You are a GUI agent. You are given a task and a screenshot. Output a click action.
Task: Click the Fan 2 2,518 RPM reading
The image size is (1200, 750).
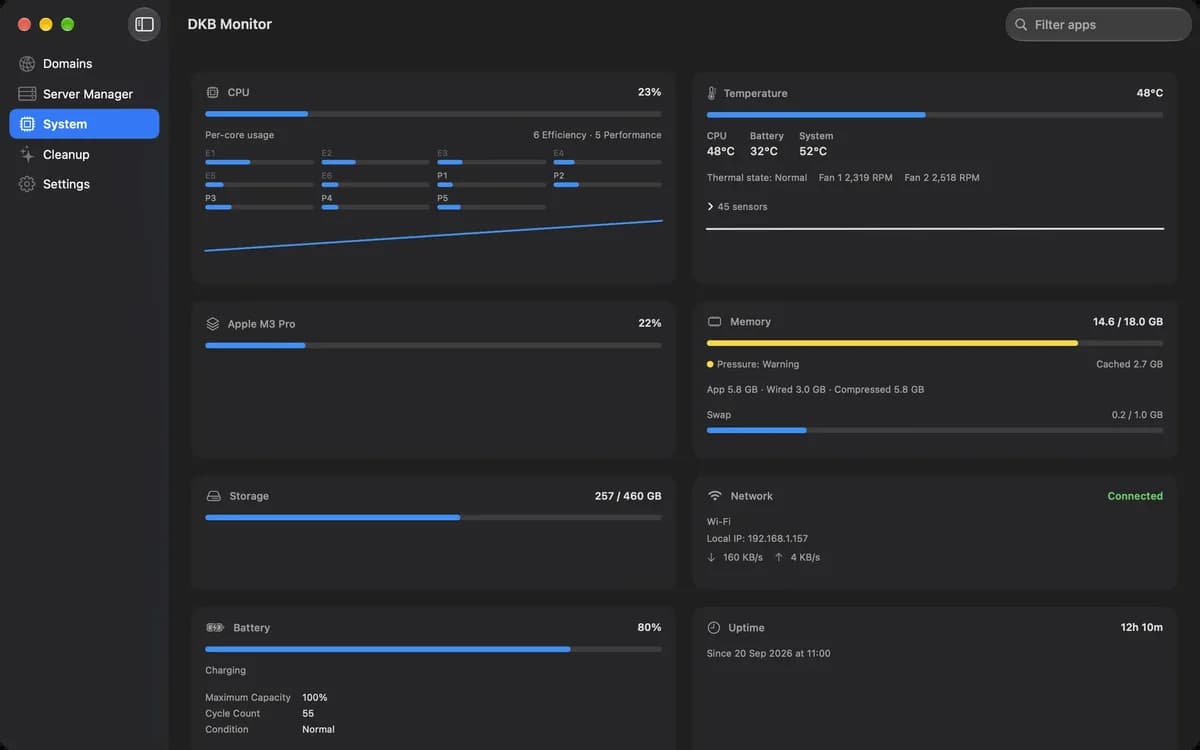pos(942,178)
